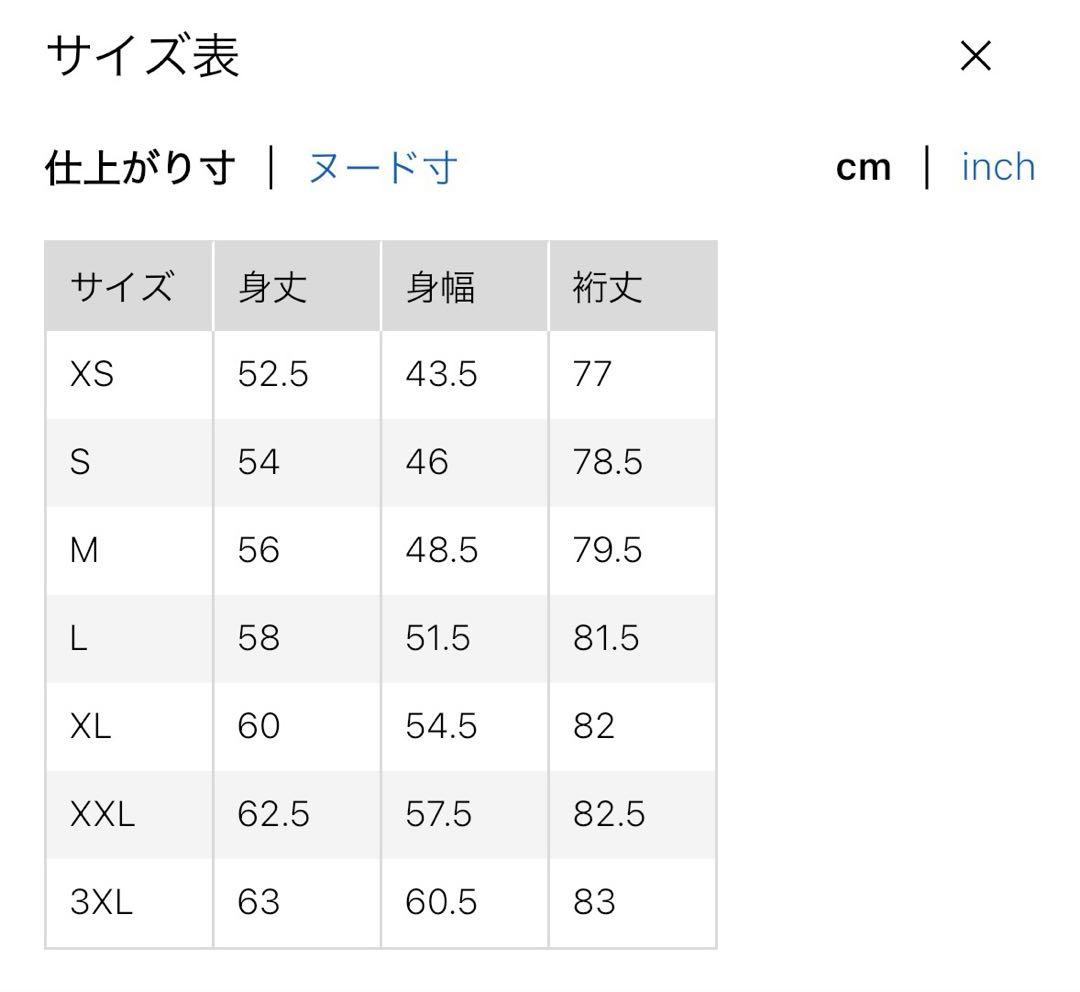Screen dimensions: 1080x992
Task: Select the 仕上がり寸 tab
Action: (x=141, y=167)
